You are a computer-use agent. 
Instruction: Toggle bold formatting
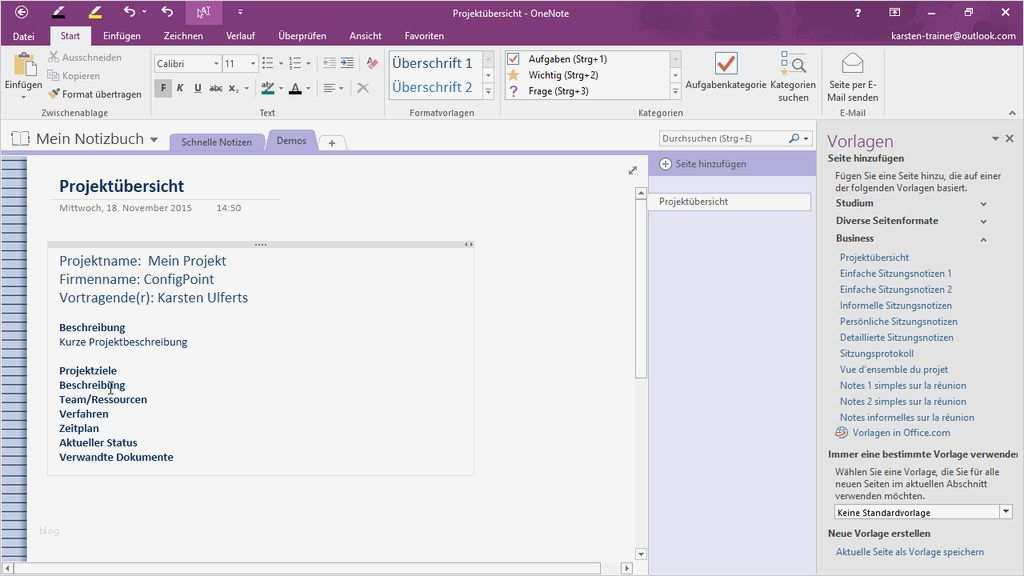tap(163, 88)
